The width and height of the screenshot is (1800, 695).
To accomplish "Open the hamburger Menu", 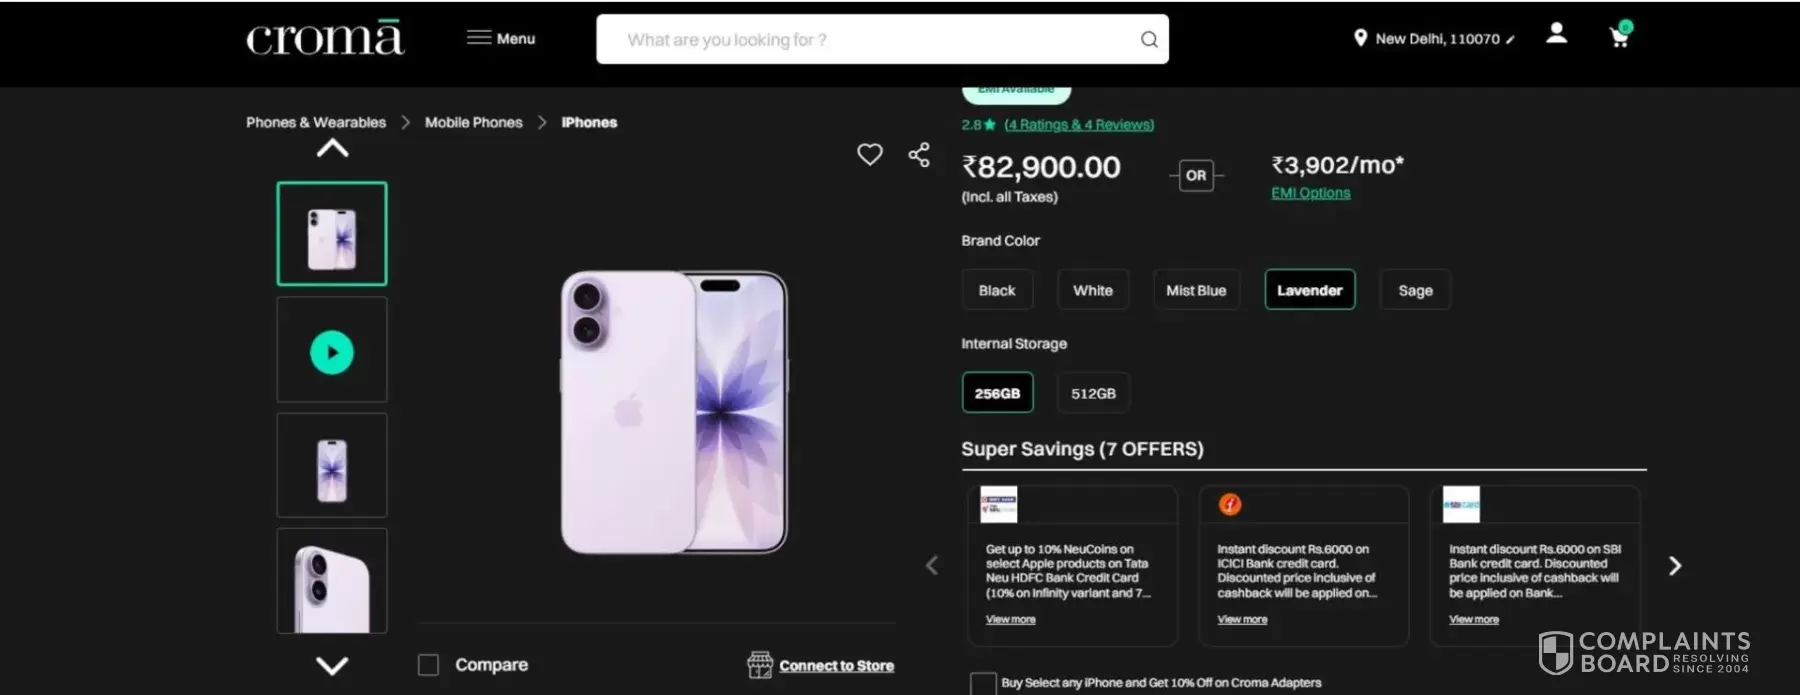I will point(501,38).
